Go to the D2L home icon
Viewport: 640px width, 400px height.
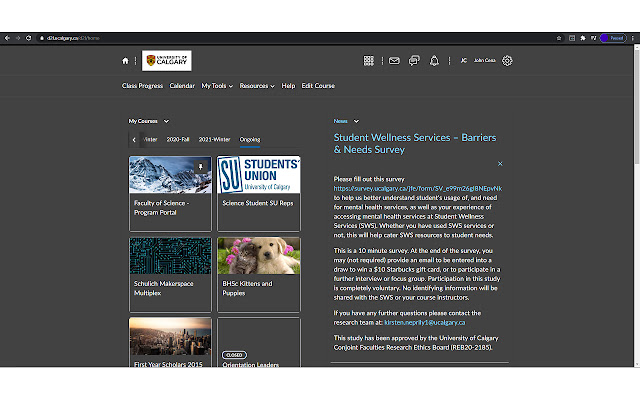pyautogui.click(x=125, y=61)
